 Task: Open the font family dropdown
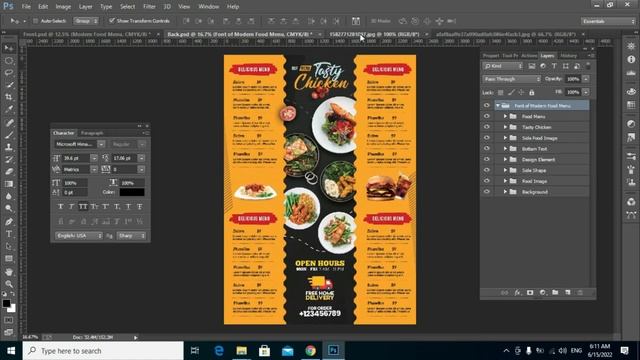tap(101, 144)
